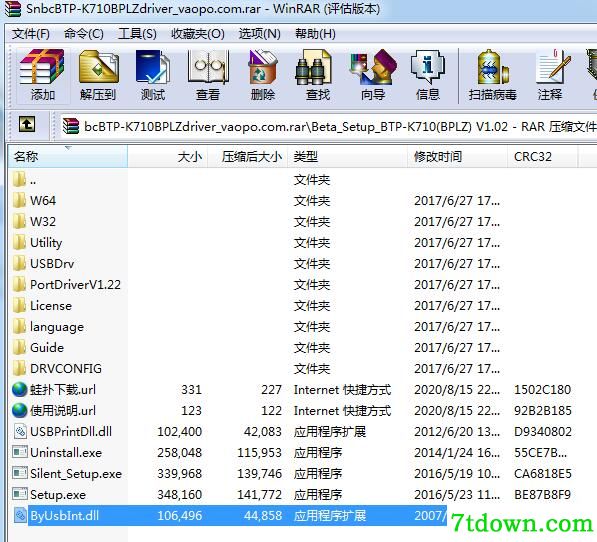Sort by the 名称 column header
Screen dimensions: 597x542
click(x=68, y=156)
